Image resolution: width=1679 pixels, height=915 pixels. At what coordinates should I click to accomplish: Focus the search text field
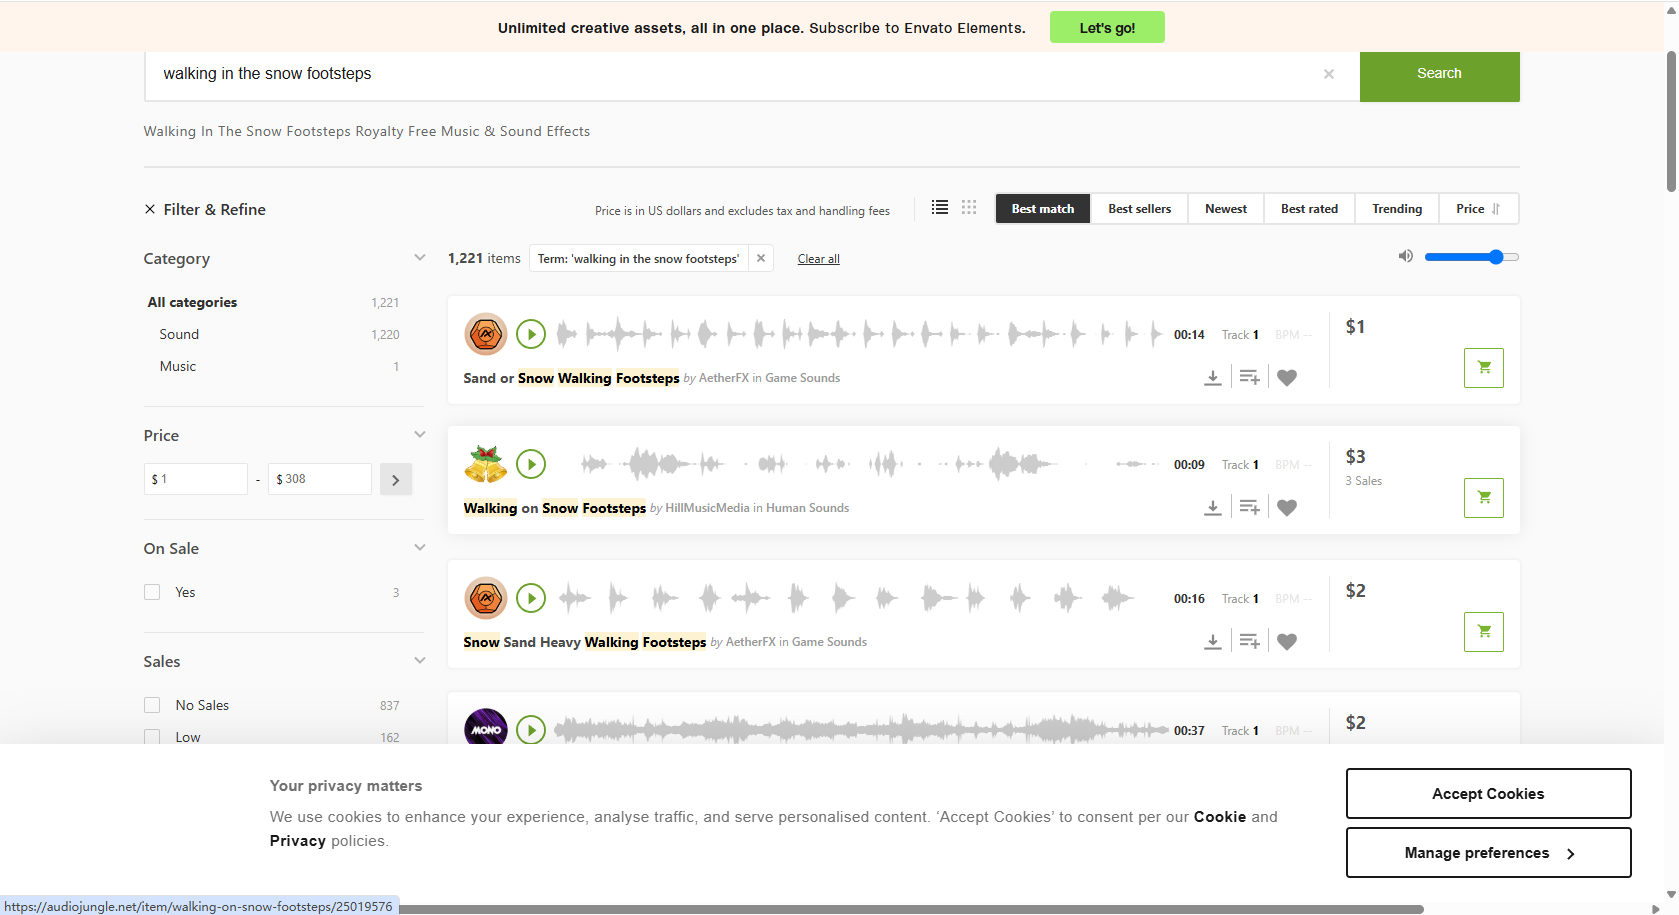coord(735,74)
